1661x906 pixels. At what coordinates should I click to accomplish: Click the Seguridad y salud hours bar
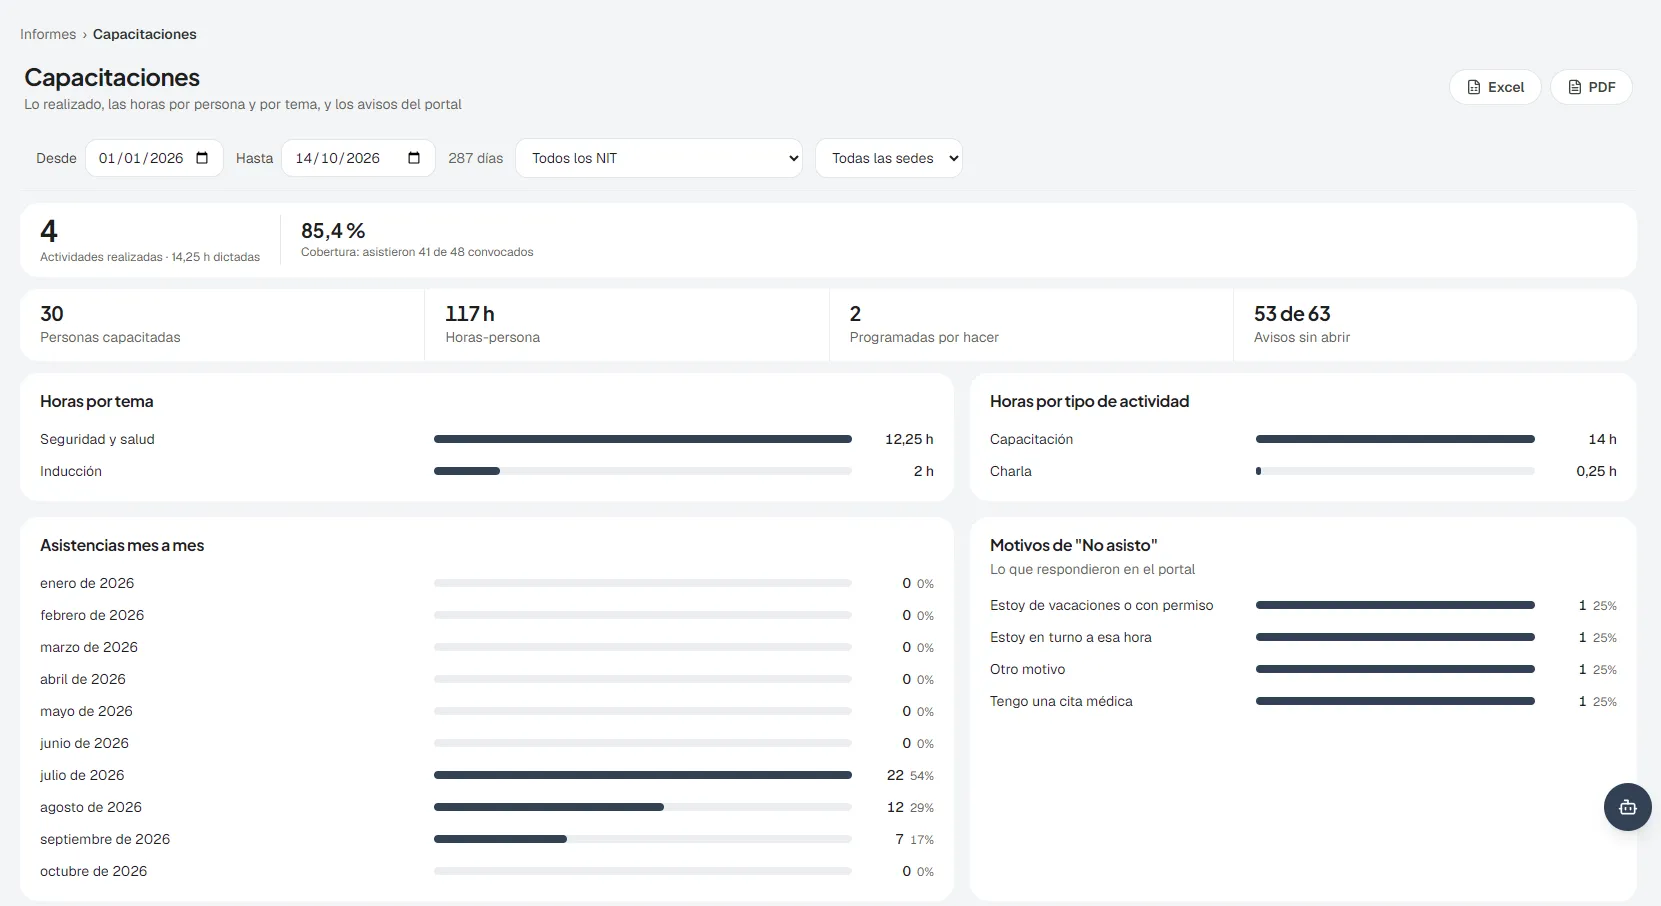(643, 439)
